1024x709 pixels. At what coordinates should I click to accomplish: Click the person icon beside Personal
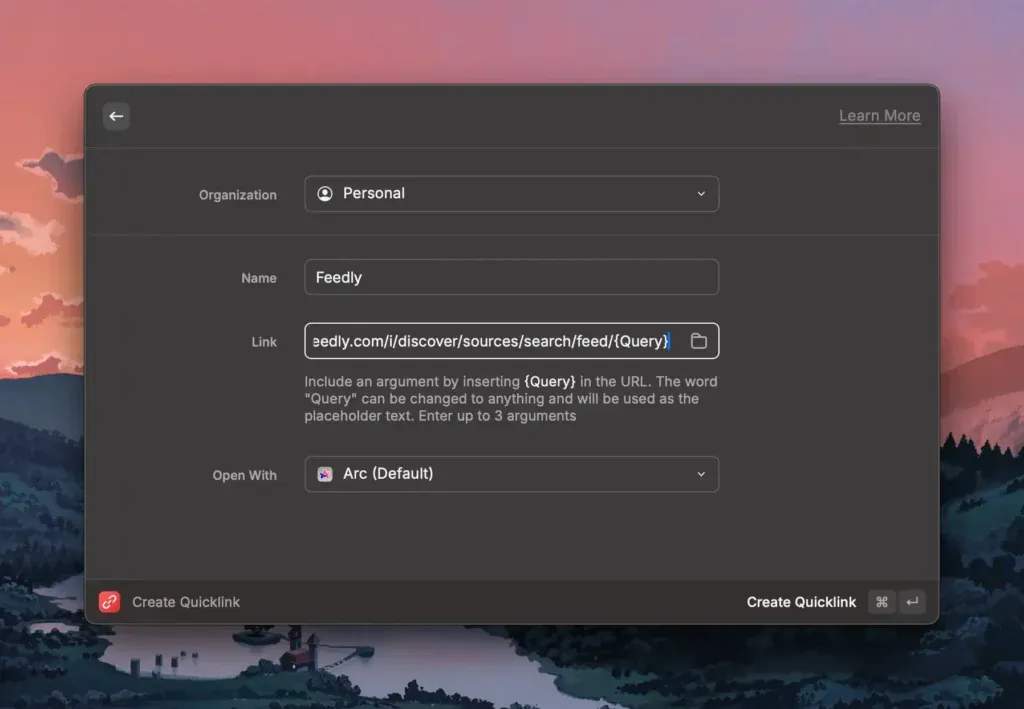(325, 194)
